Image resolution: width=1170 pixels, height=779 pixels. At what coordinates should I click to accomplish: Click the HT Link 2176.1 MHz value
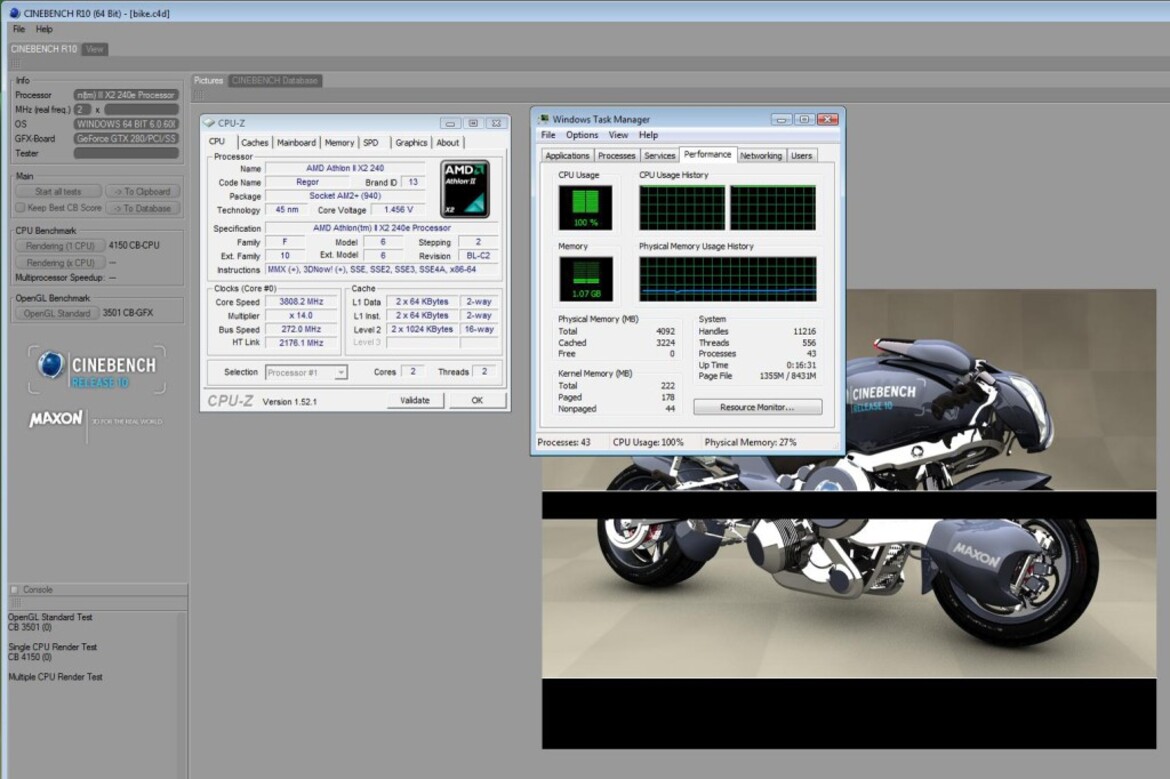coord(301,343)
